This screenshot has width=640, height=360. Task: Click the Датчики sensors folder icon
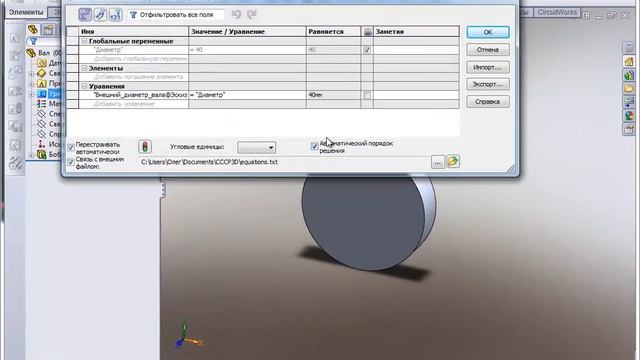[x=42, y=63]
